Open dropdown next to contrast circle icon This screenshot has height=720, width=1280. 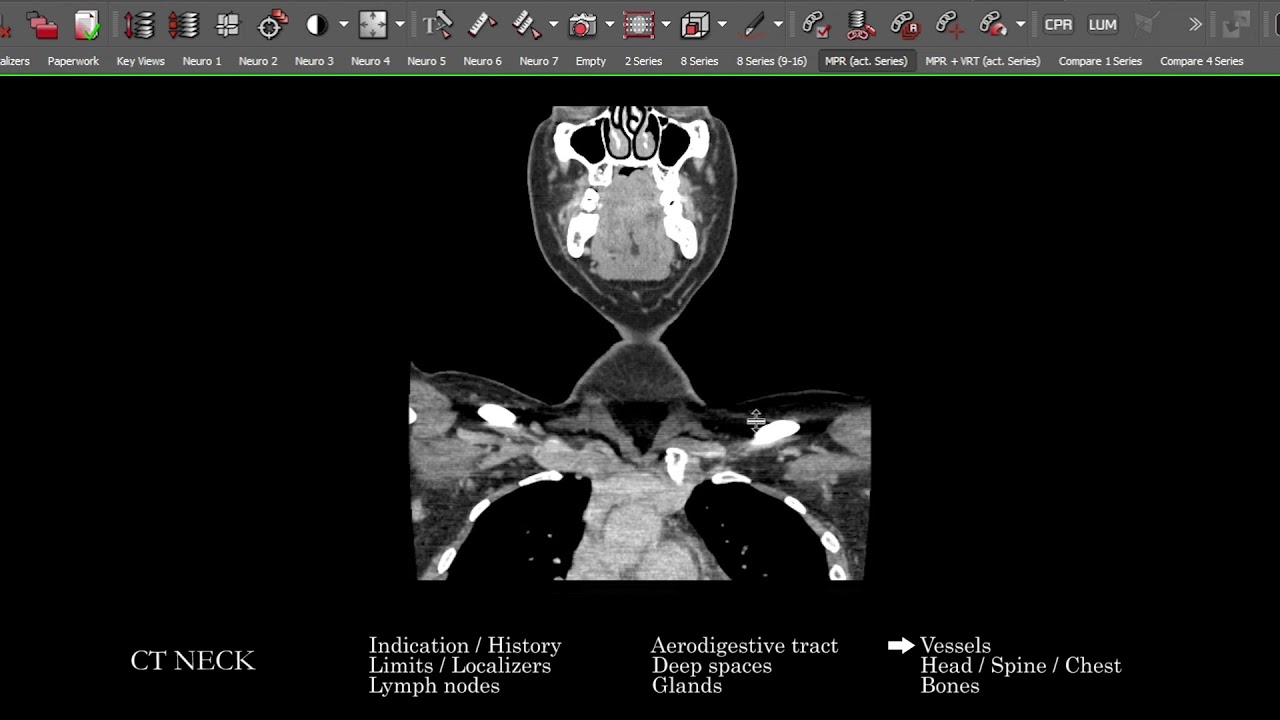pos(343,25)
